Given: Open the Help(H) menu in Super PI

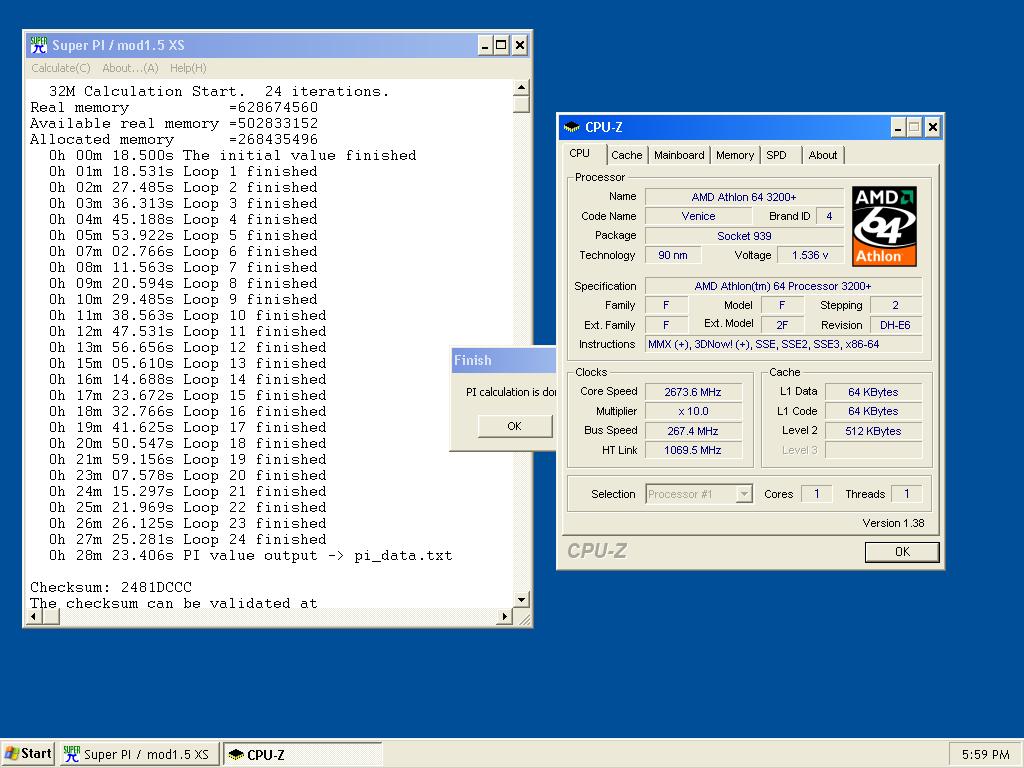Looking at the screenshot, I should pyautogui.click(x=188, y=68).
